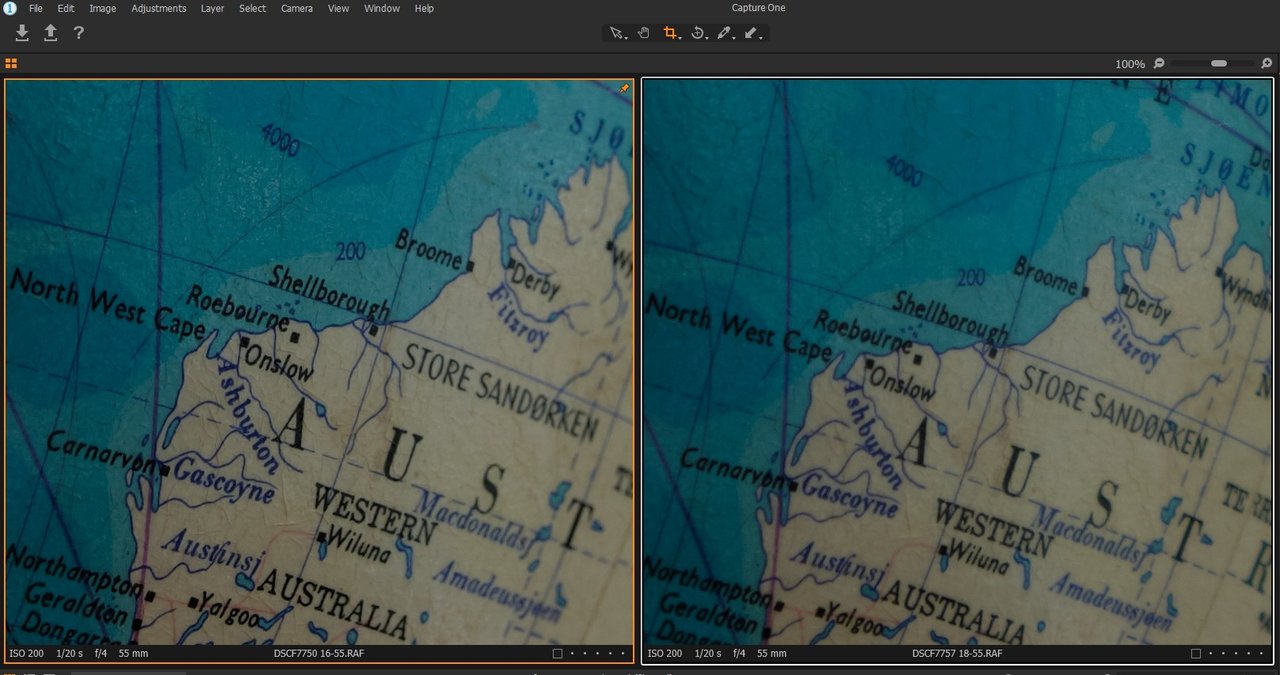The height and width of the screenshot is (675, 1280).
Task: Toggle color tag box for DSCF7750 image
Action: tap(558, 653)
